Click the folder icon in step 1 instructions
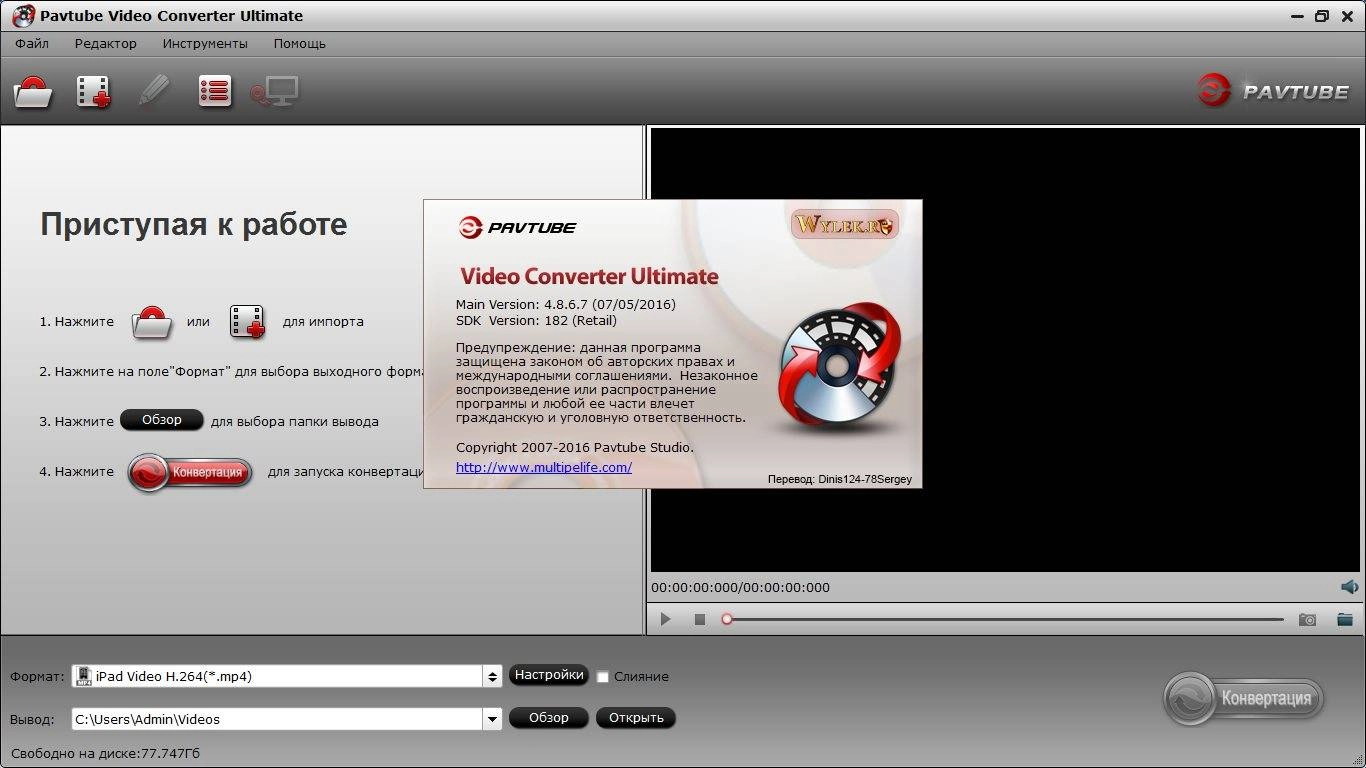Screen dimensions: 1366x768 coord(151,322)
